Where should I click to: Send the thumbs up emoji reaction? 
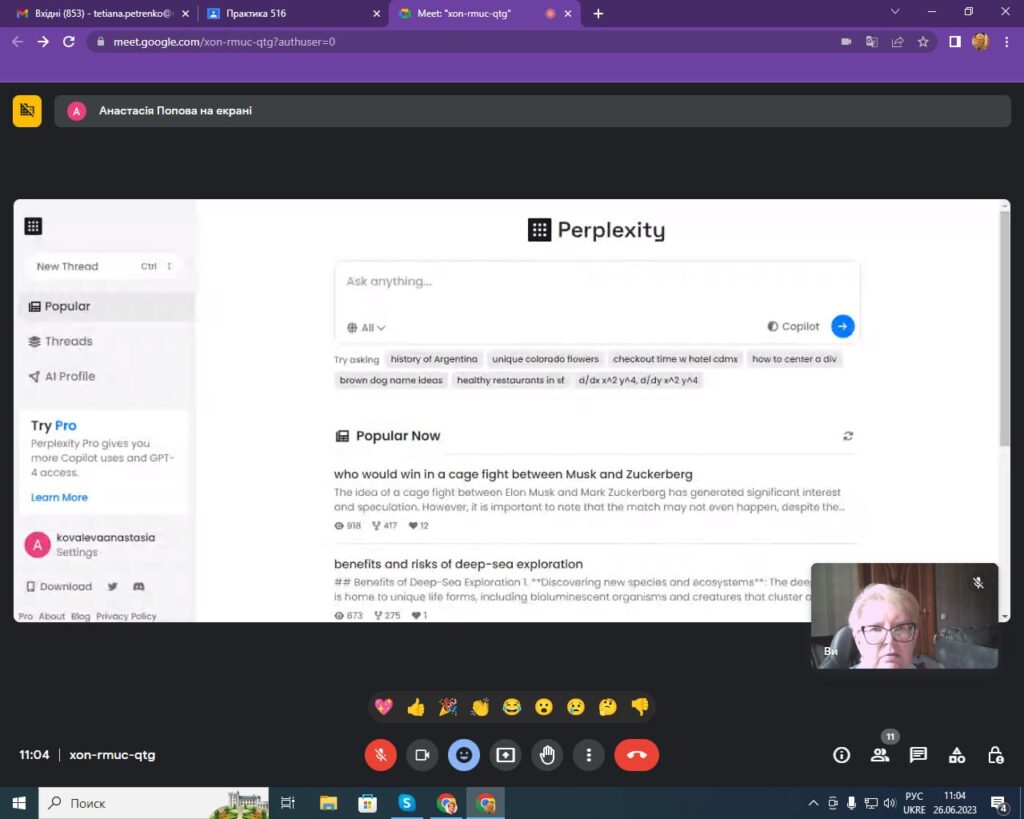(416, 707)
